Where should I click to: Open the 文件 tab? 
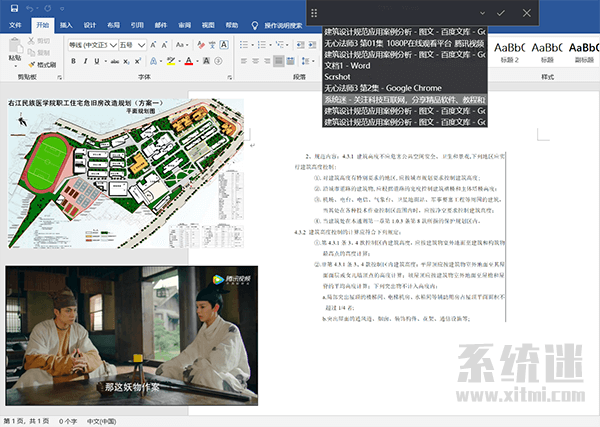(x=15, y=25)
